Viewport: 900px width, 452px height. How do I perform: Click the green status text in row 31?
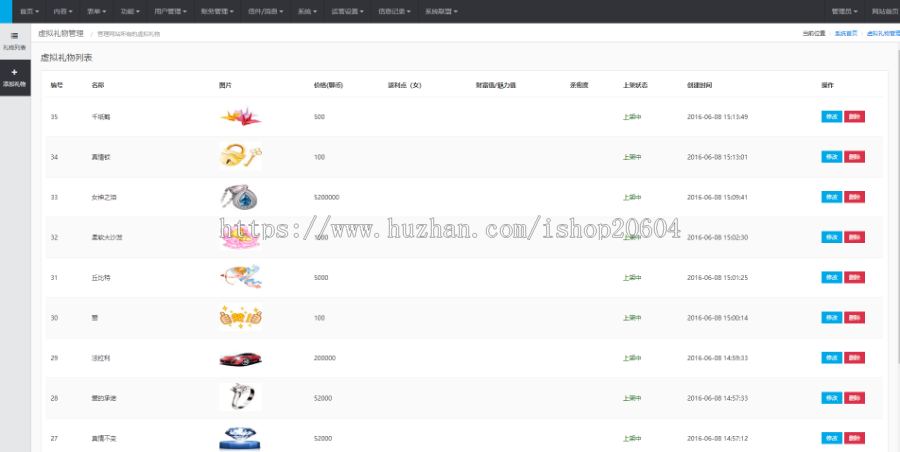click(x=632, y=277)
